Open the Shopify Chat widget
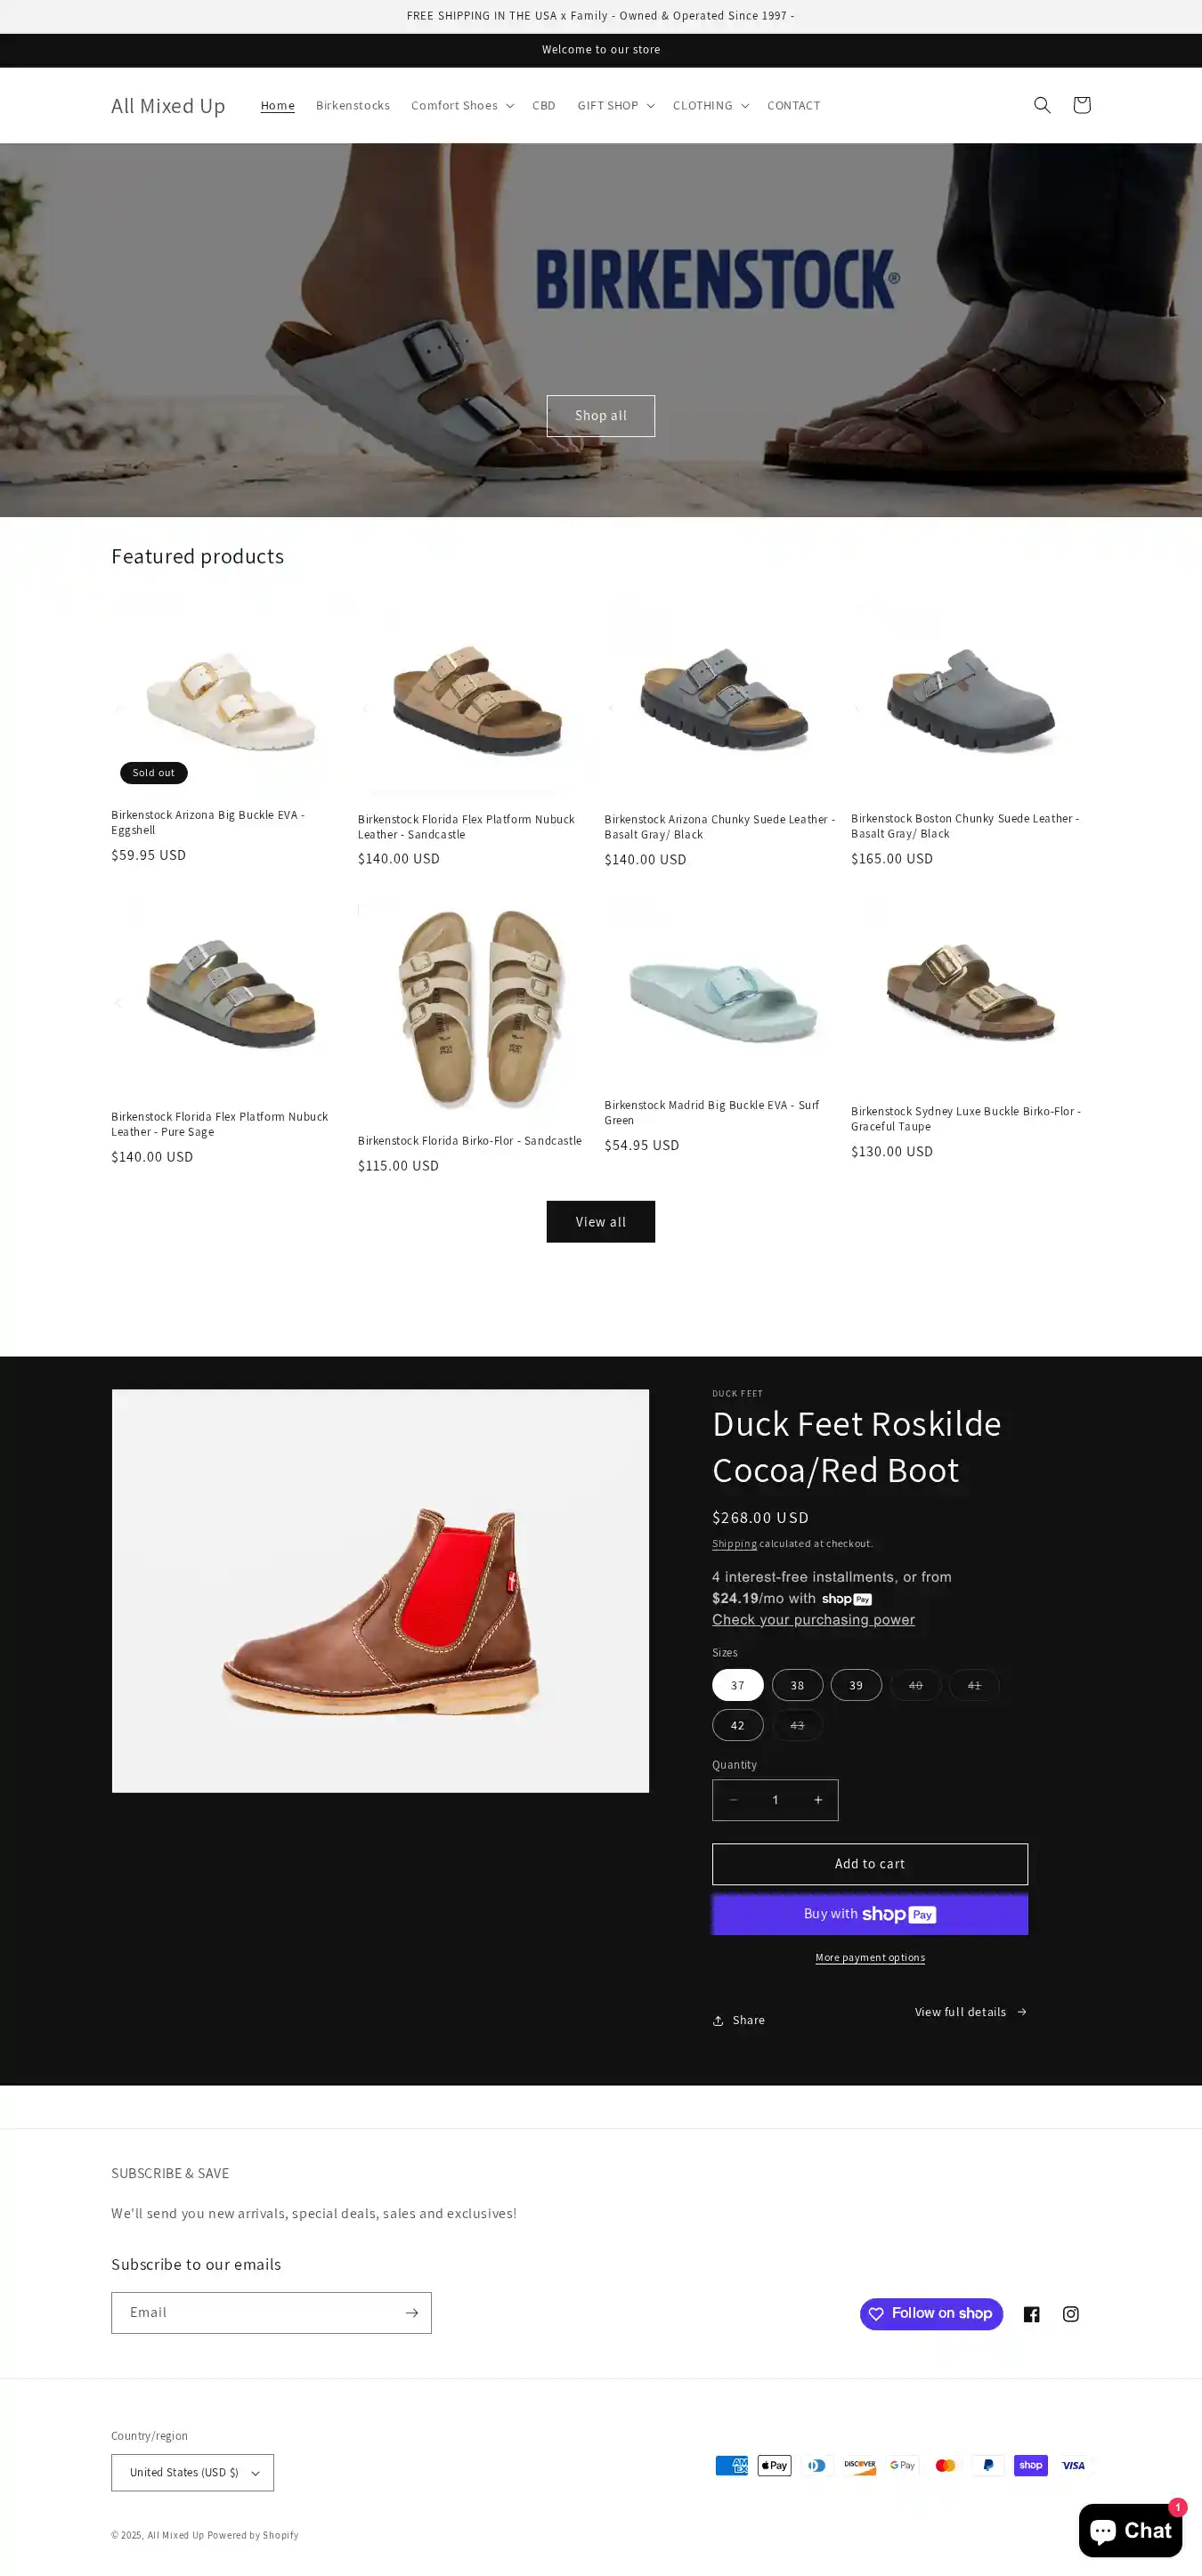The image size is (1202, 2576). point(1130,2530)
